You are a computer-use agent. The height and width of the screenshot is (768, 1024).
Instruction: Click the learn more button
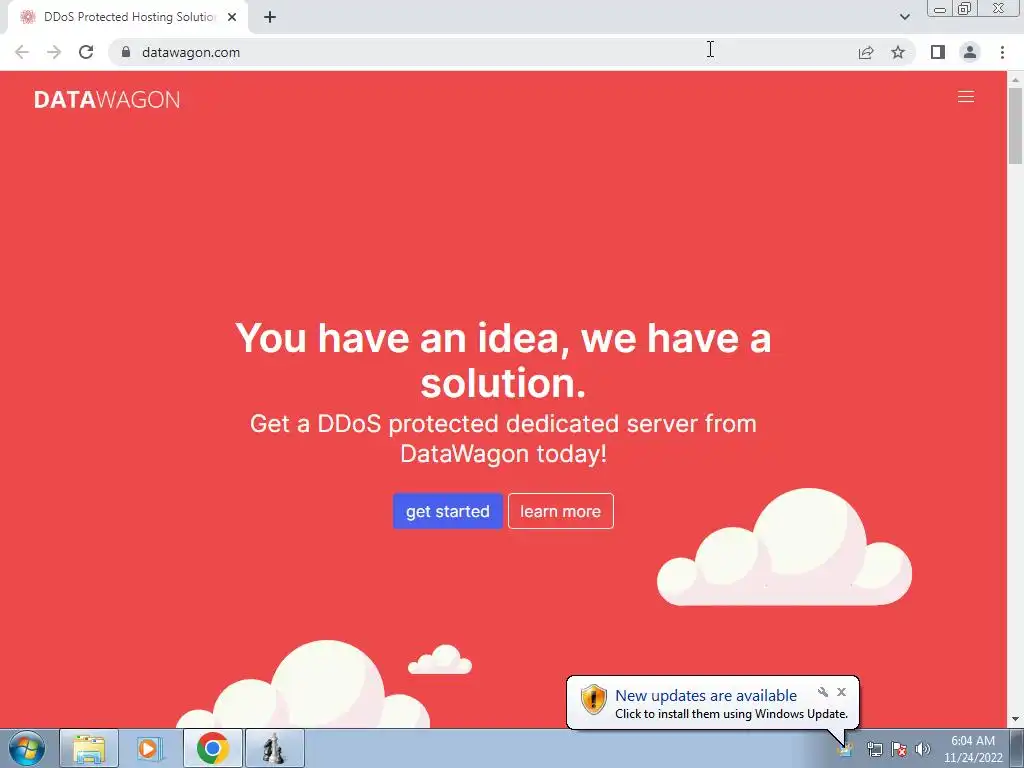[x=560, y=511]
